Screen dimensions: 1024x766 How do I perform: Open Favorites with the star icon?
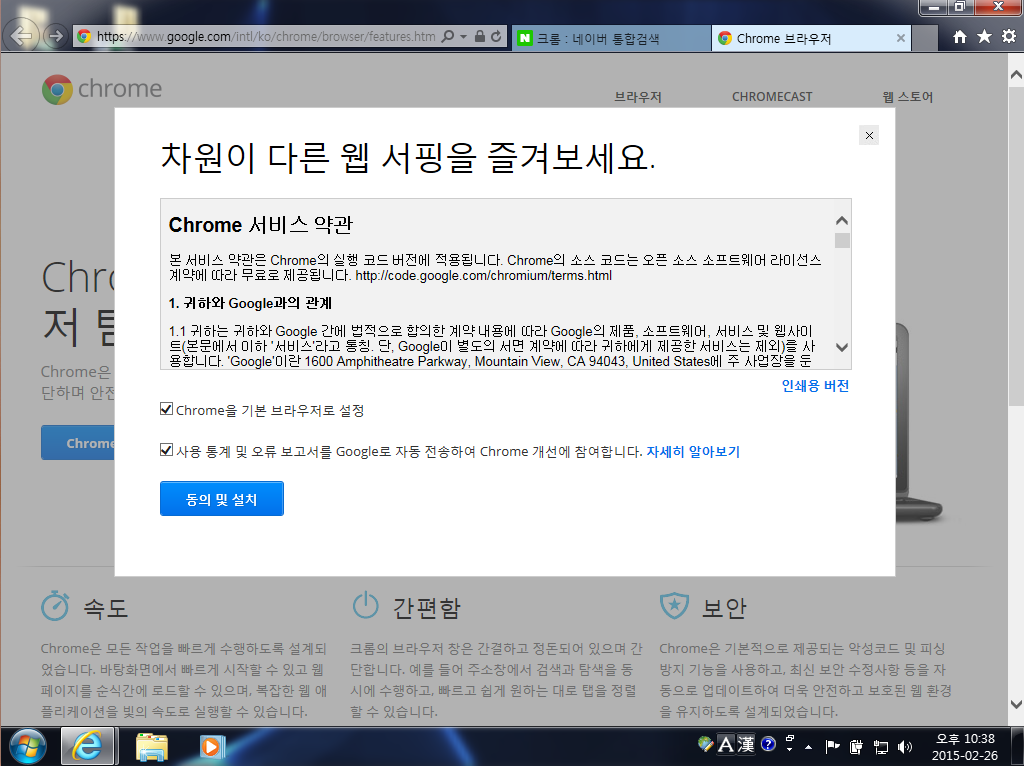(984, 37)
